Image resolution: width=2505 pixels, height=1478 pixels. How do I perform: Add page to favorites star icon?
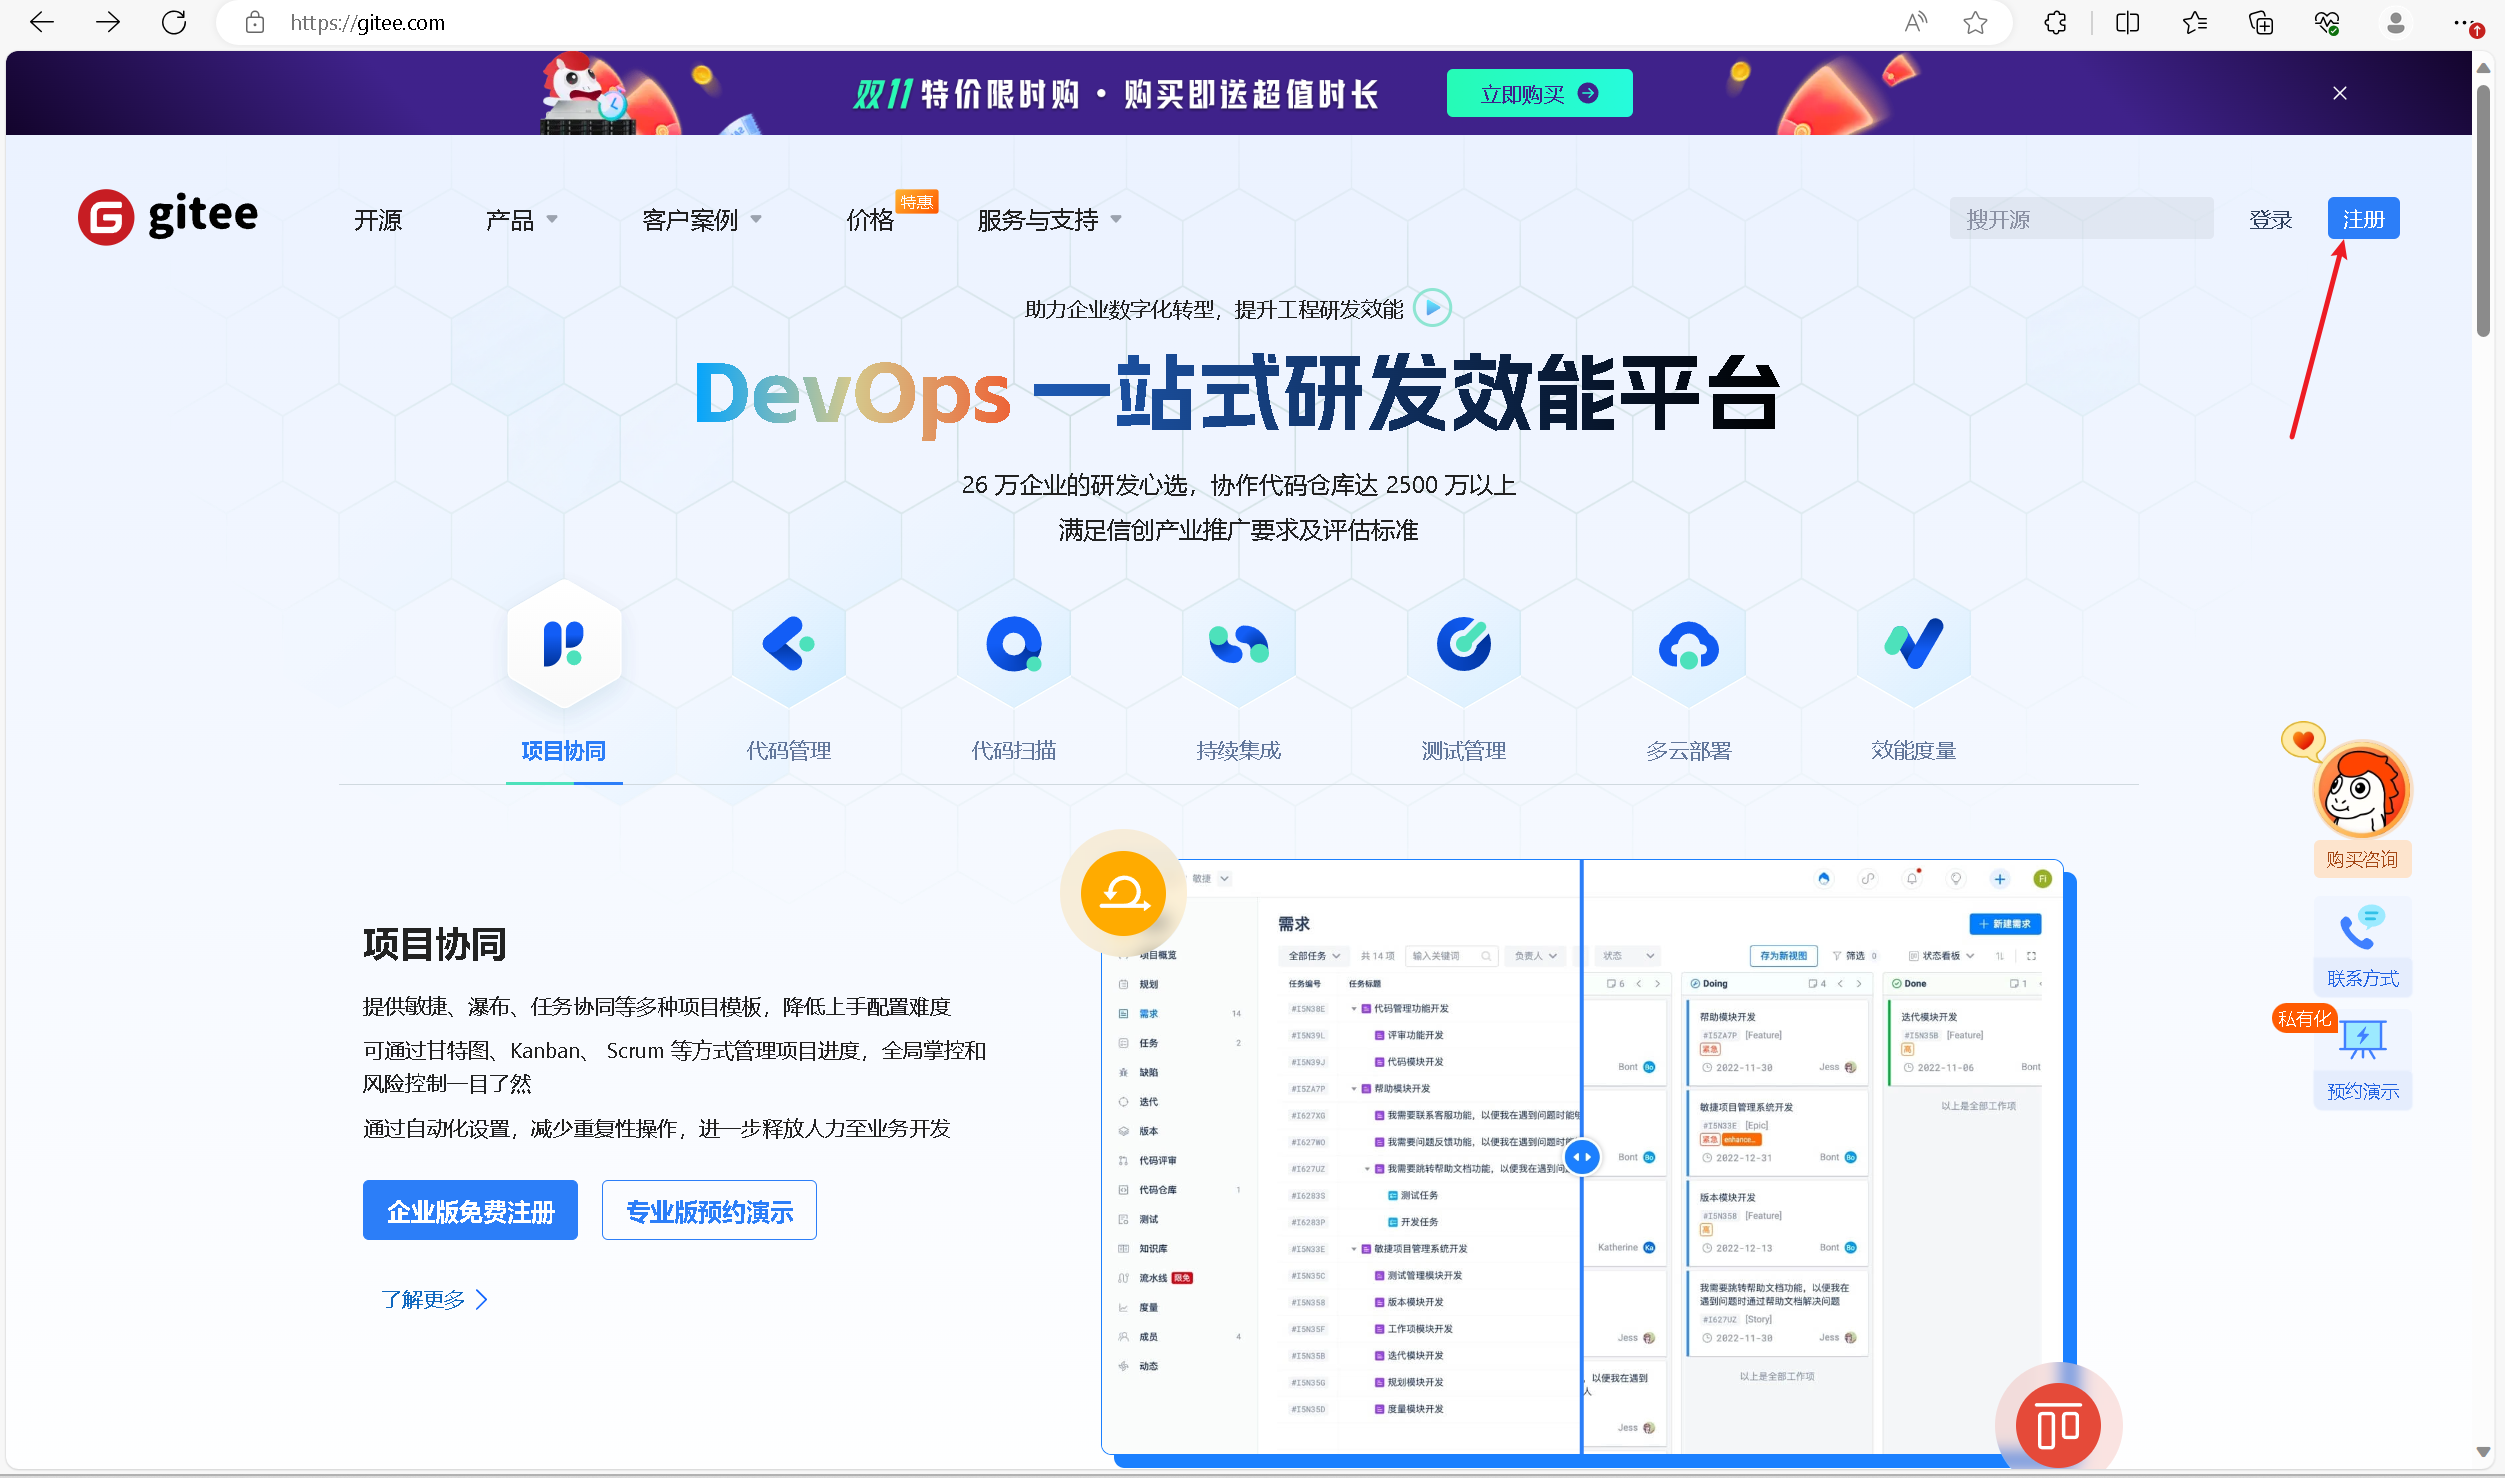[1975, 22]
